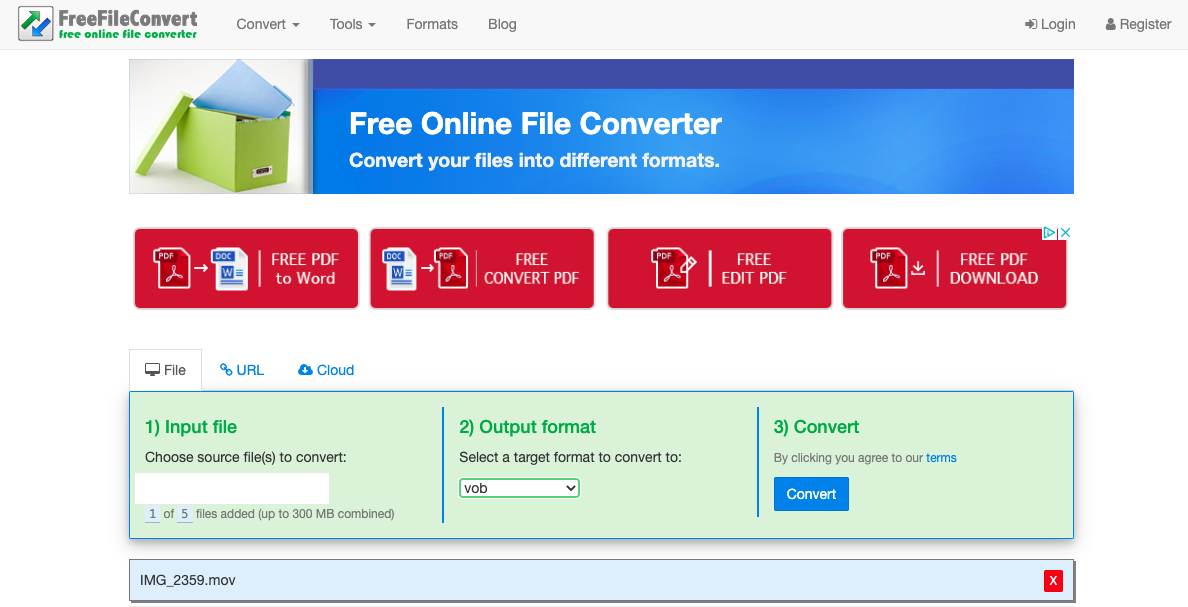
Task: Click the IMG_2359.mov file name
Action: (x=188, y=580)
